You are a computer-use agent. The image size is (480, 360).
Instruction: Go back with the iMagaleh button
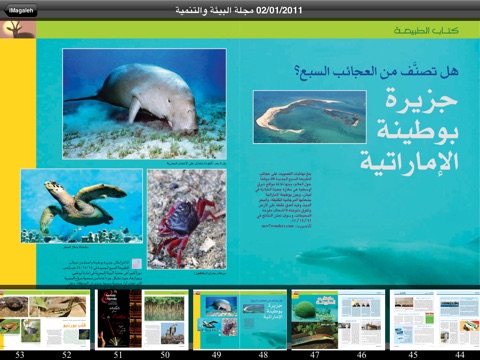pyautogui.click(x=20, y=10)
